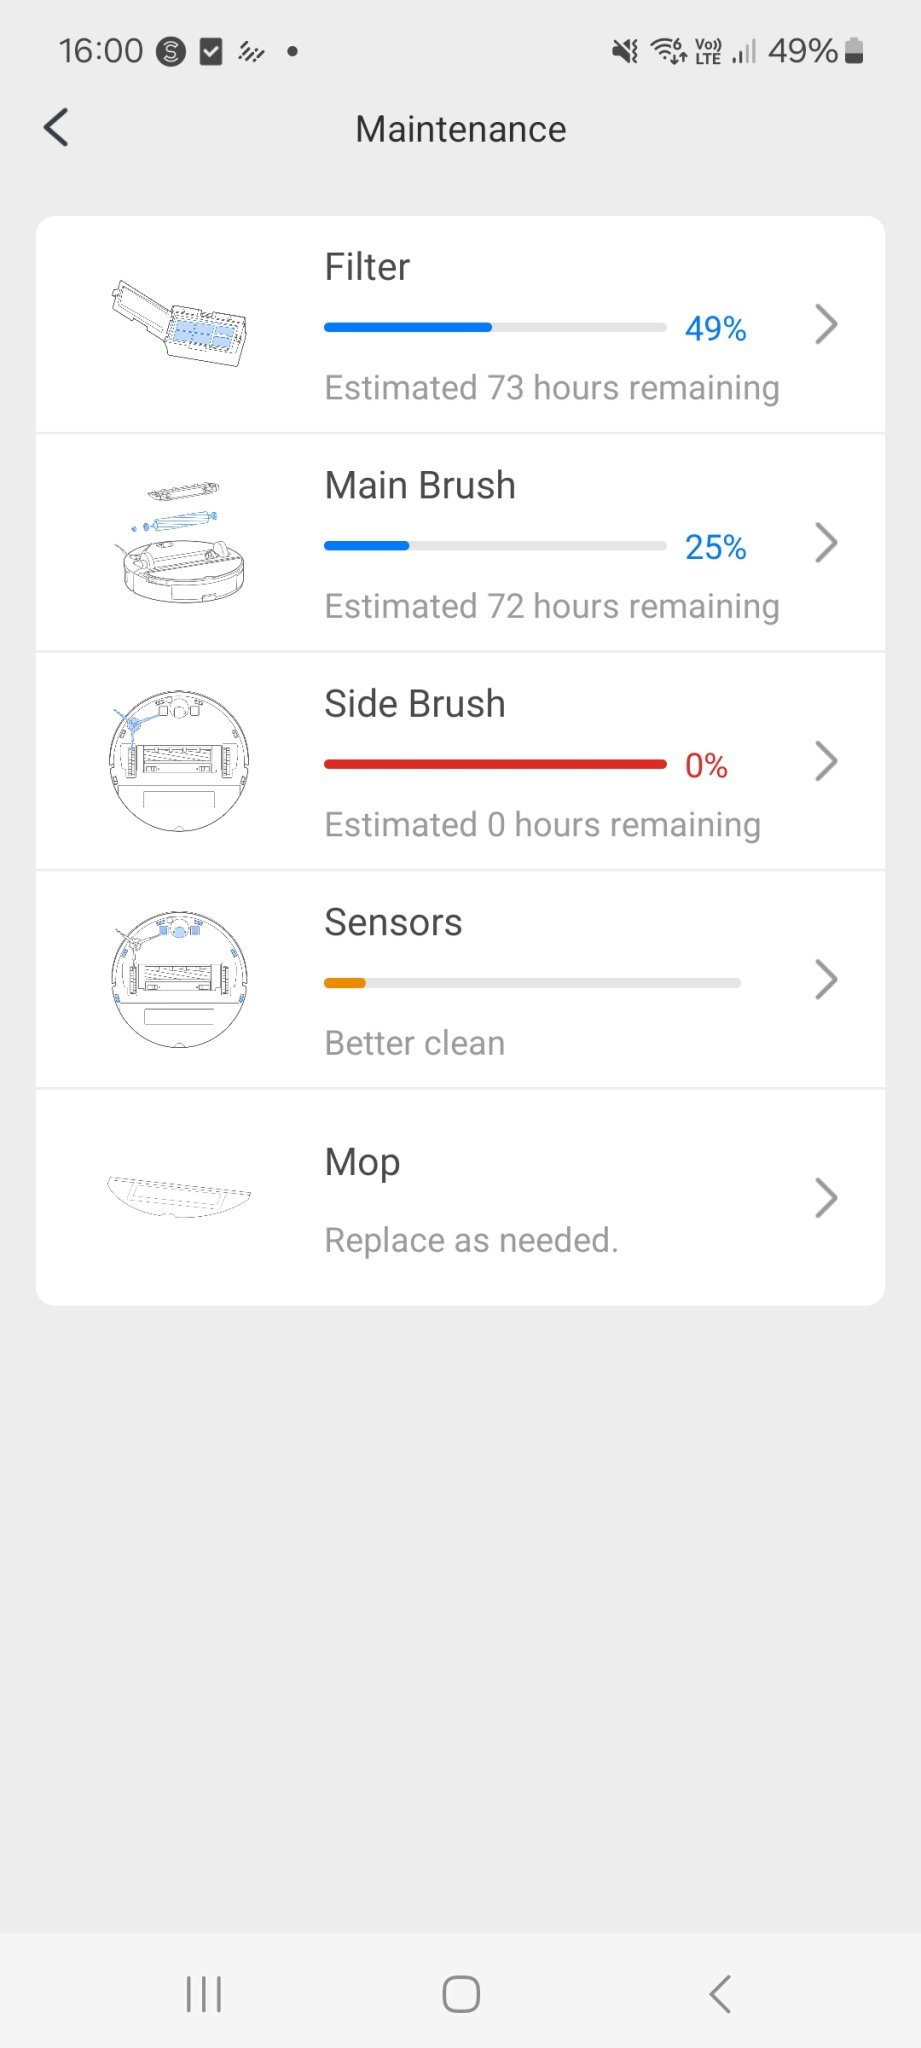Tap "Replace as needed." mop text

[471, 1240]
